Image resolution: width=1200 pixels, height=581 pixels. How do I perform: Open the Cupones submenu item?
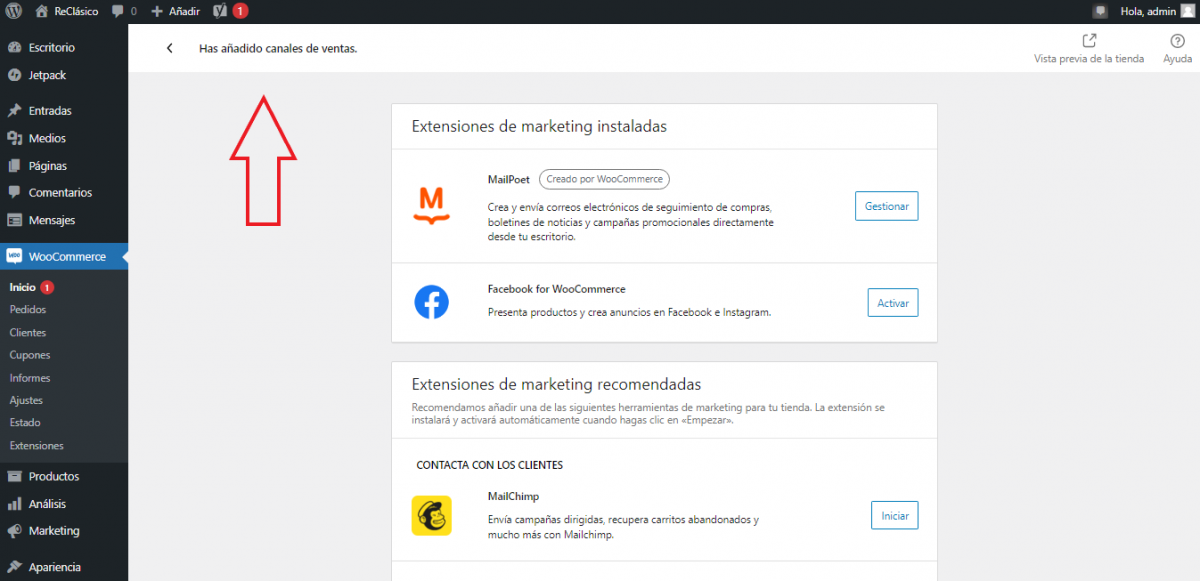[30, 355]
